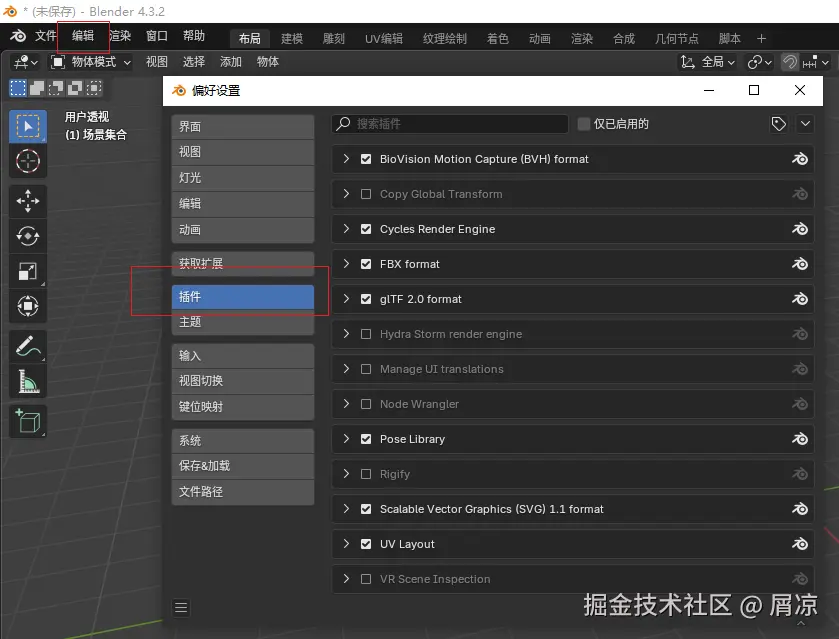Viewport: 839px width, 639px height.
Task: Click the set-new-selection mode icon
Action: [x=18, y=88]
